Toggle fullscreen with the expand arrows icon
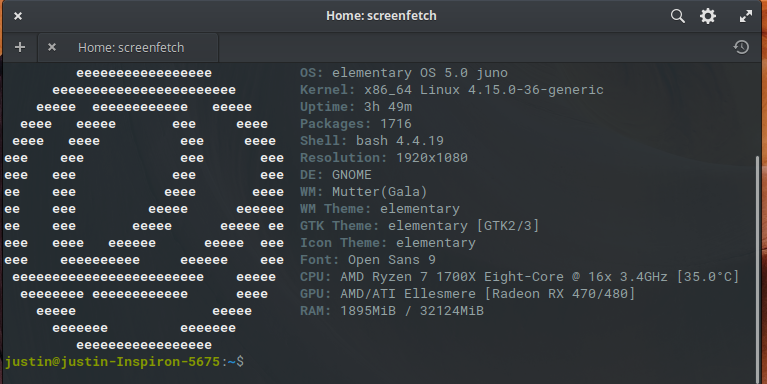The height and width of the screenshot is (384, 767). pos(745,16)
